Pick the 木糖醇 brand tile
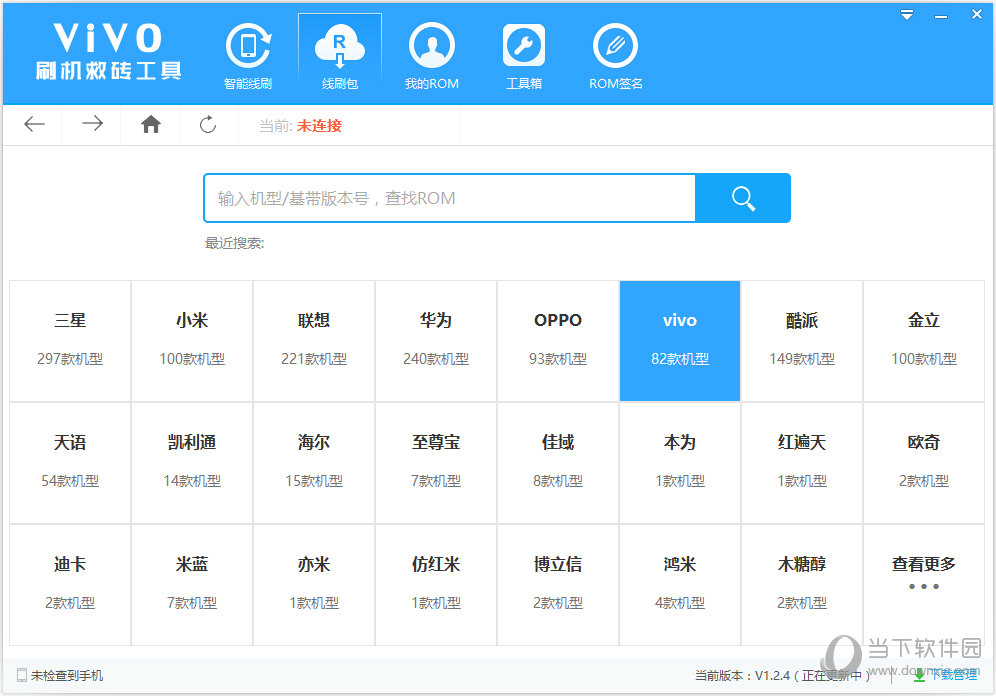Image resolution: width=996 pixels, height=696 pixels. [x=802, y=585]
